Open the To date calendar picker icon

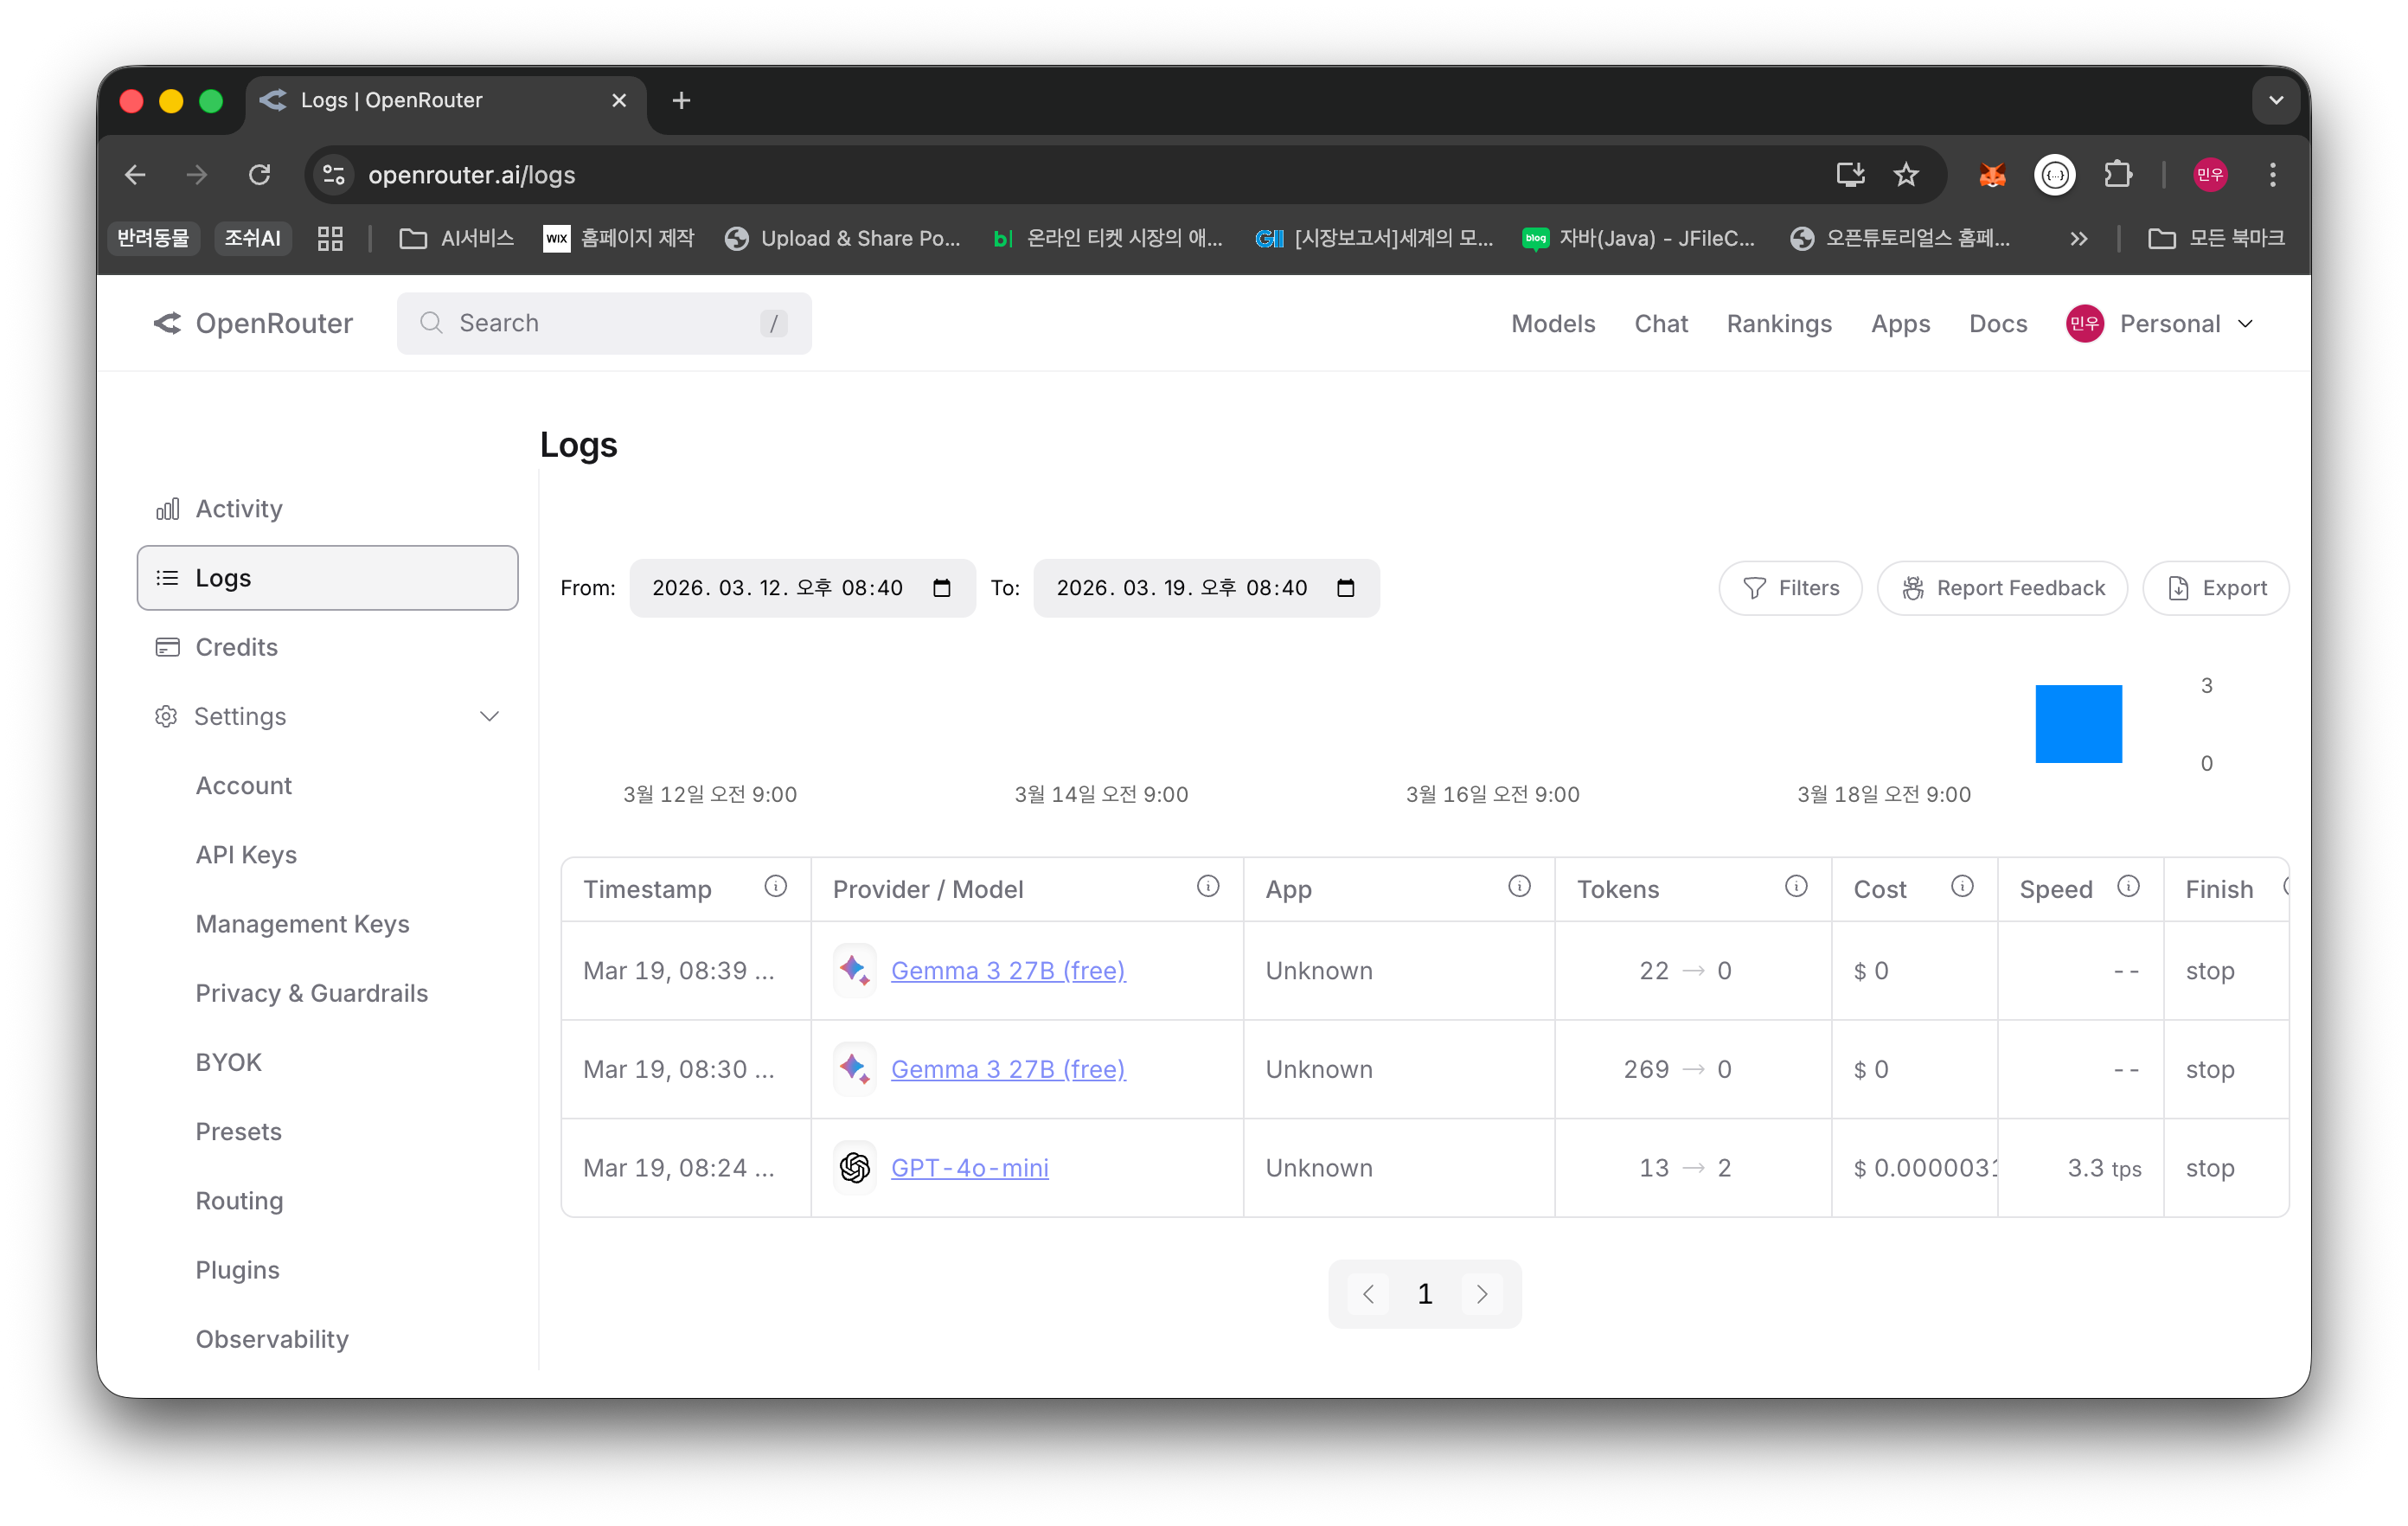click(x=1345, y=588)
